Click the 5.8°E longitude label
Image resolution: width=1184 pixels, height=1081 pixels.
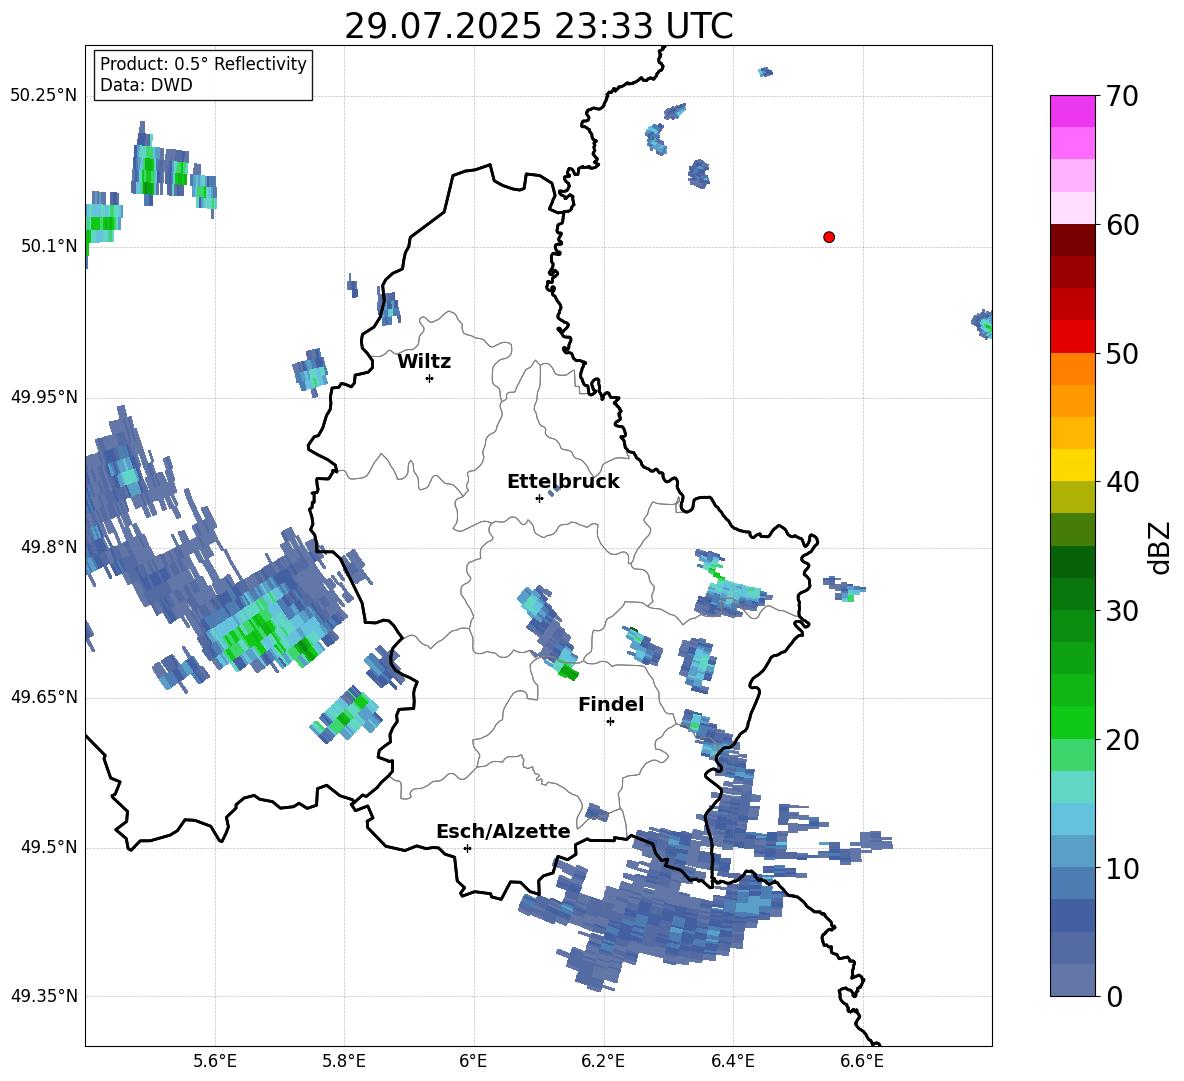[x=344, y=1061]
